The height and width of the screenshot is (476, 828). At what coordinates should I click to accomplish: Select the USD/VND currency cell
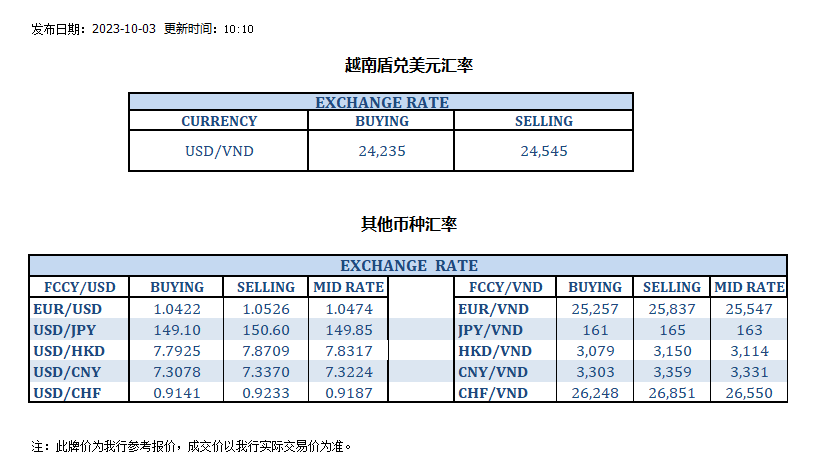point(219,152)
